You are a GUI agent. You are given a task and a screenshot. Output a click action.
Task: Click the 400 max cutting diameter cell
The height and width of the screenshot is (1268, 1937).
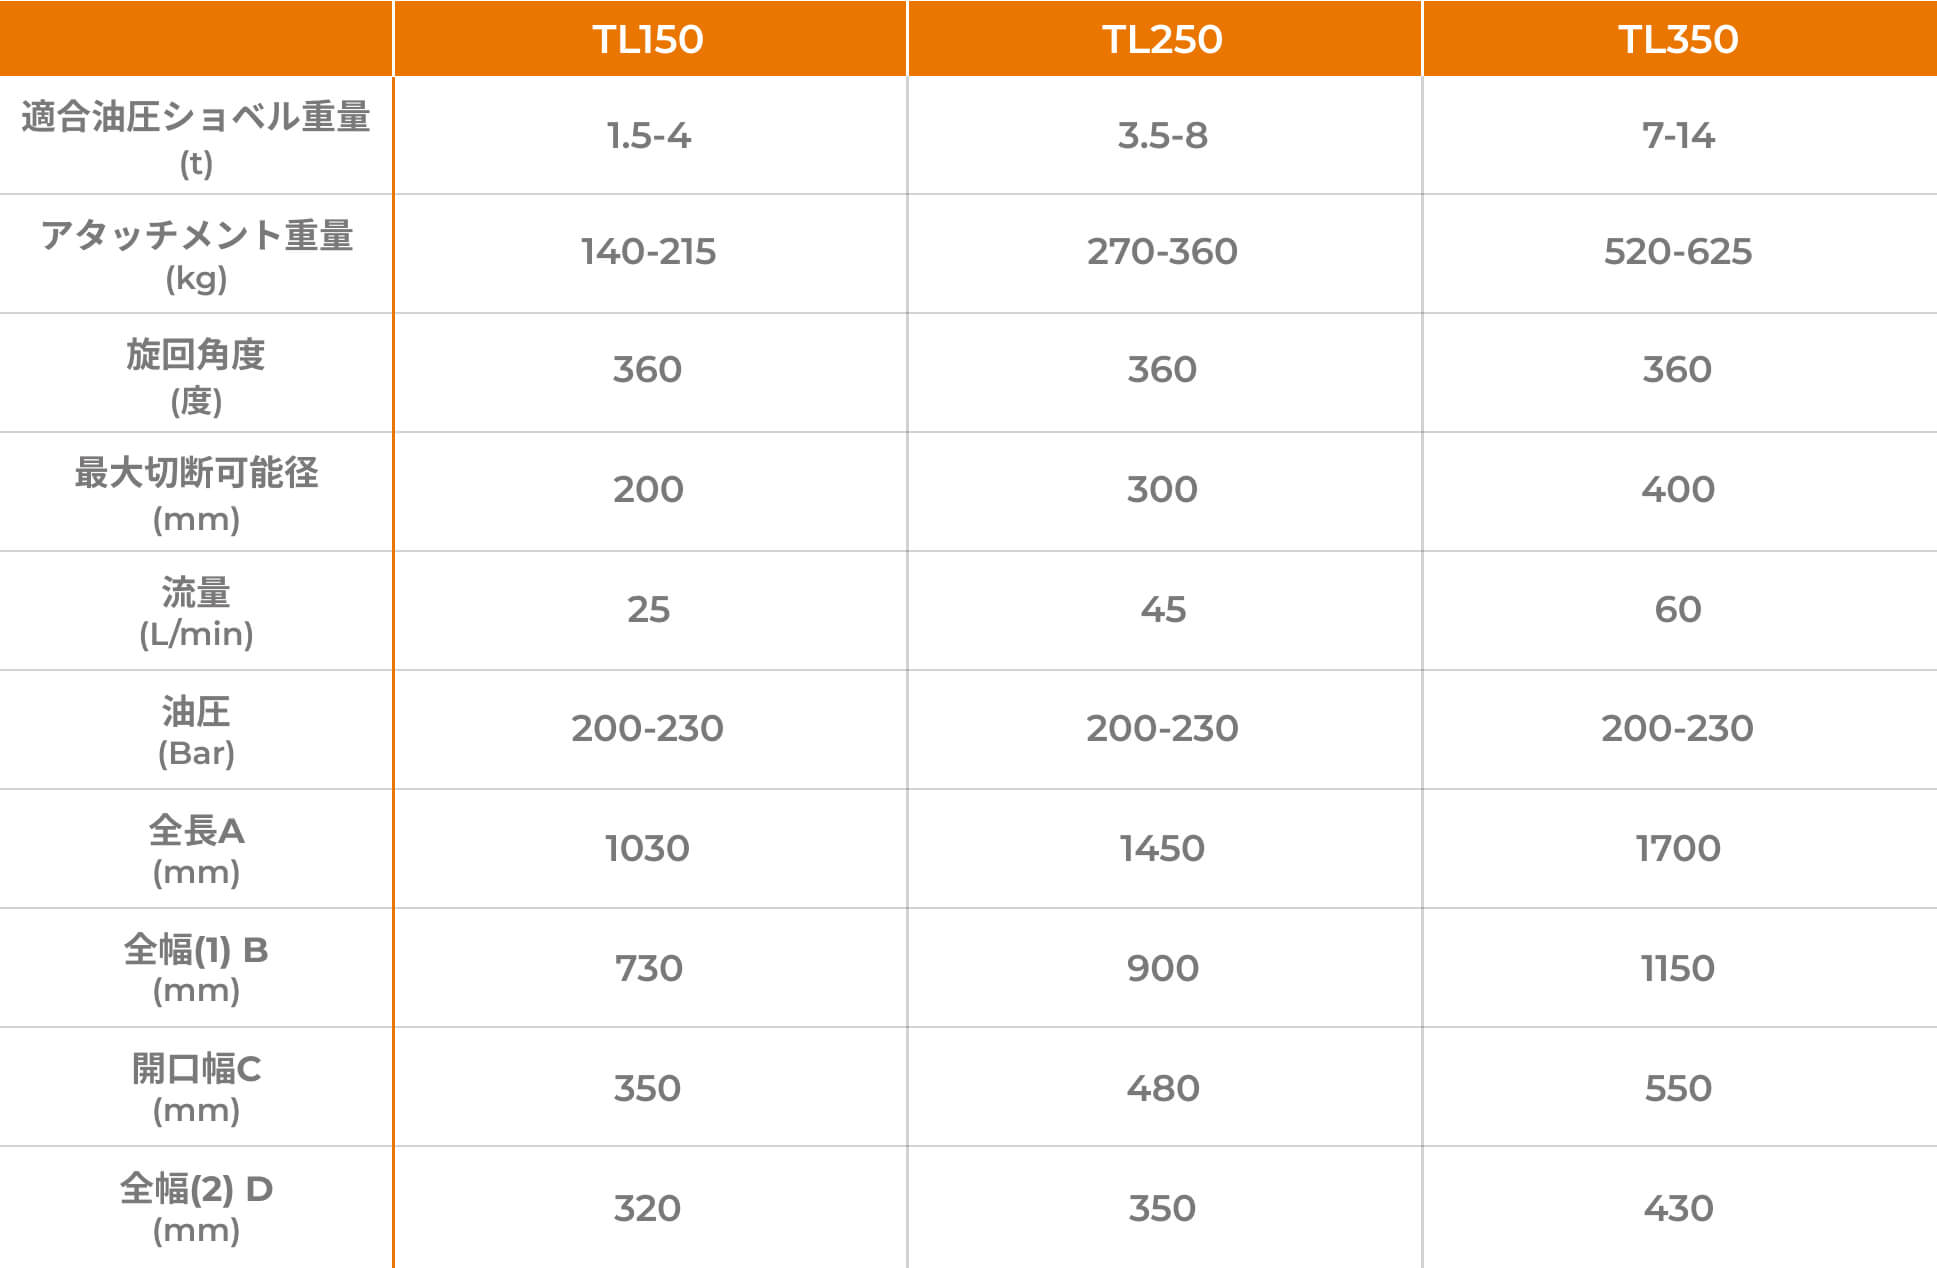tap(1679, 490)
